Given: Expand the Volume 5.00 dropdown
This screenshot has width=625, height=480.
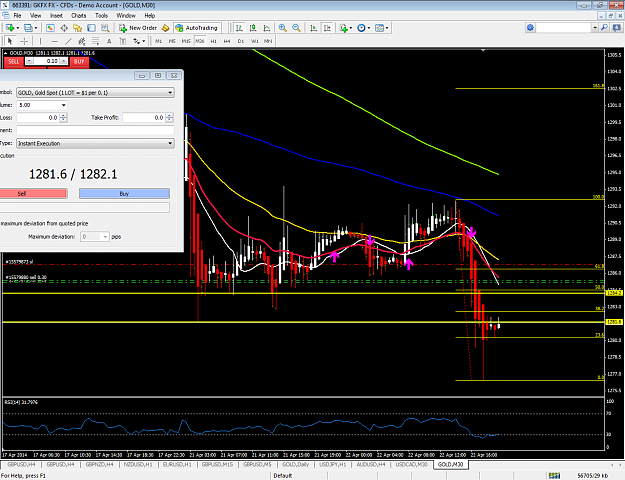Looking at the screenshot, I should (x=42, y=105).
